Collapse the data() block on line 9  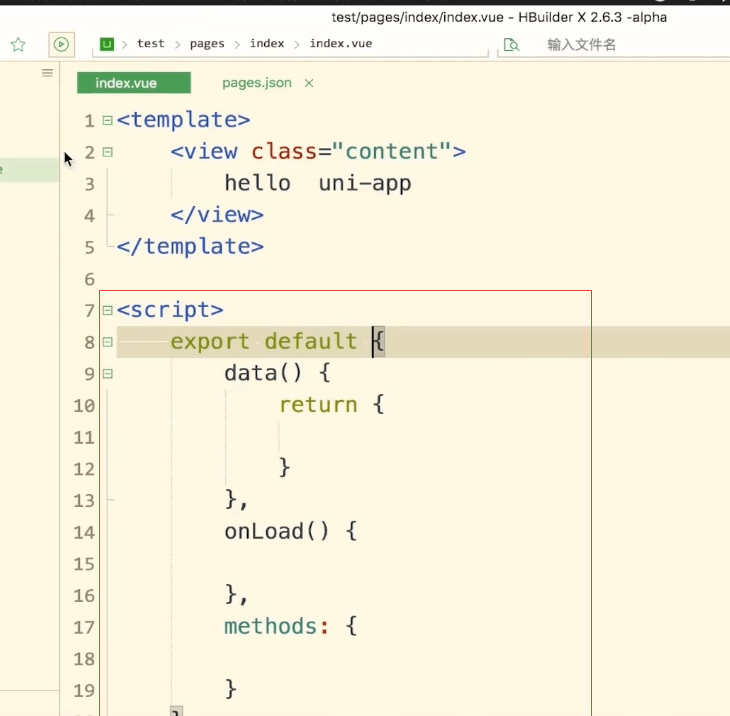tap(108, 374)
